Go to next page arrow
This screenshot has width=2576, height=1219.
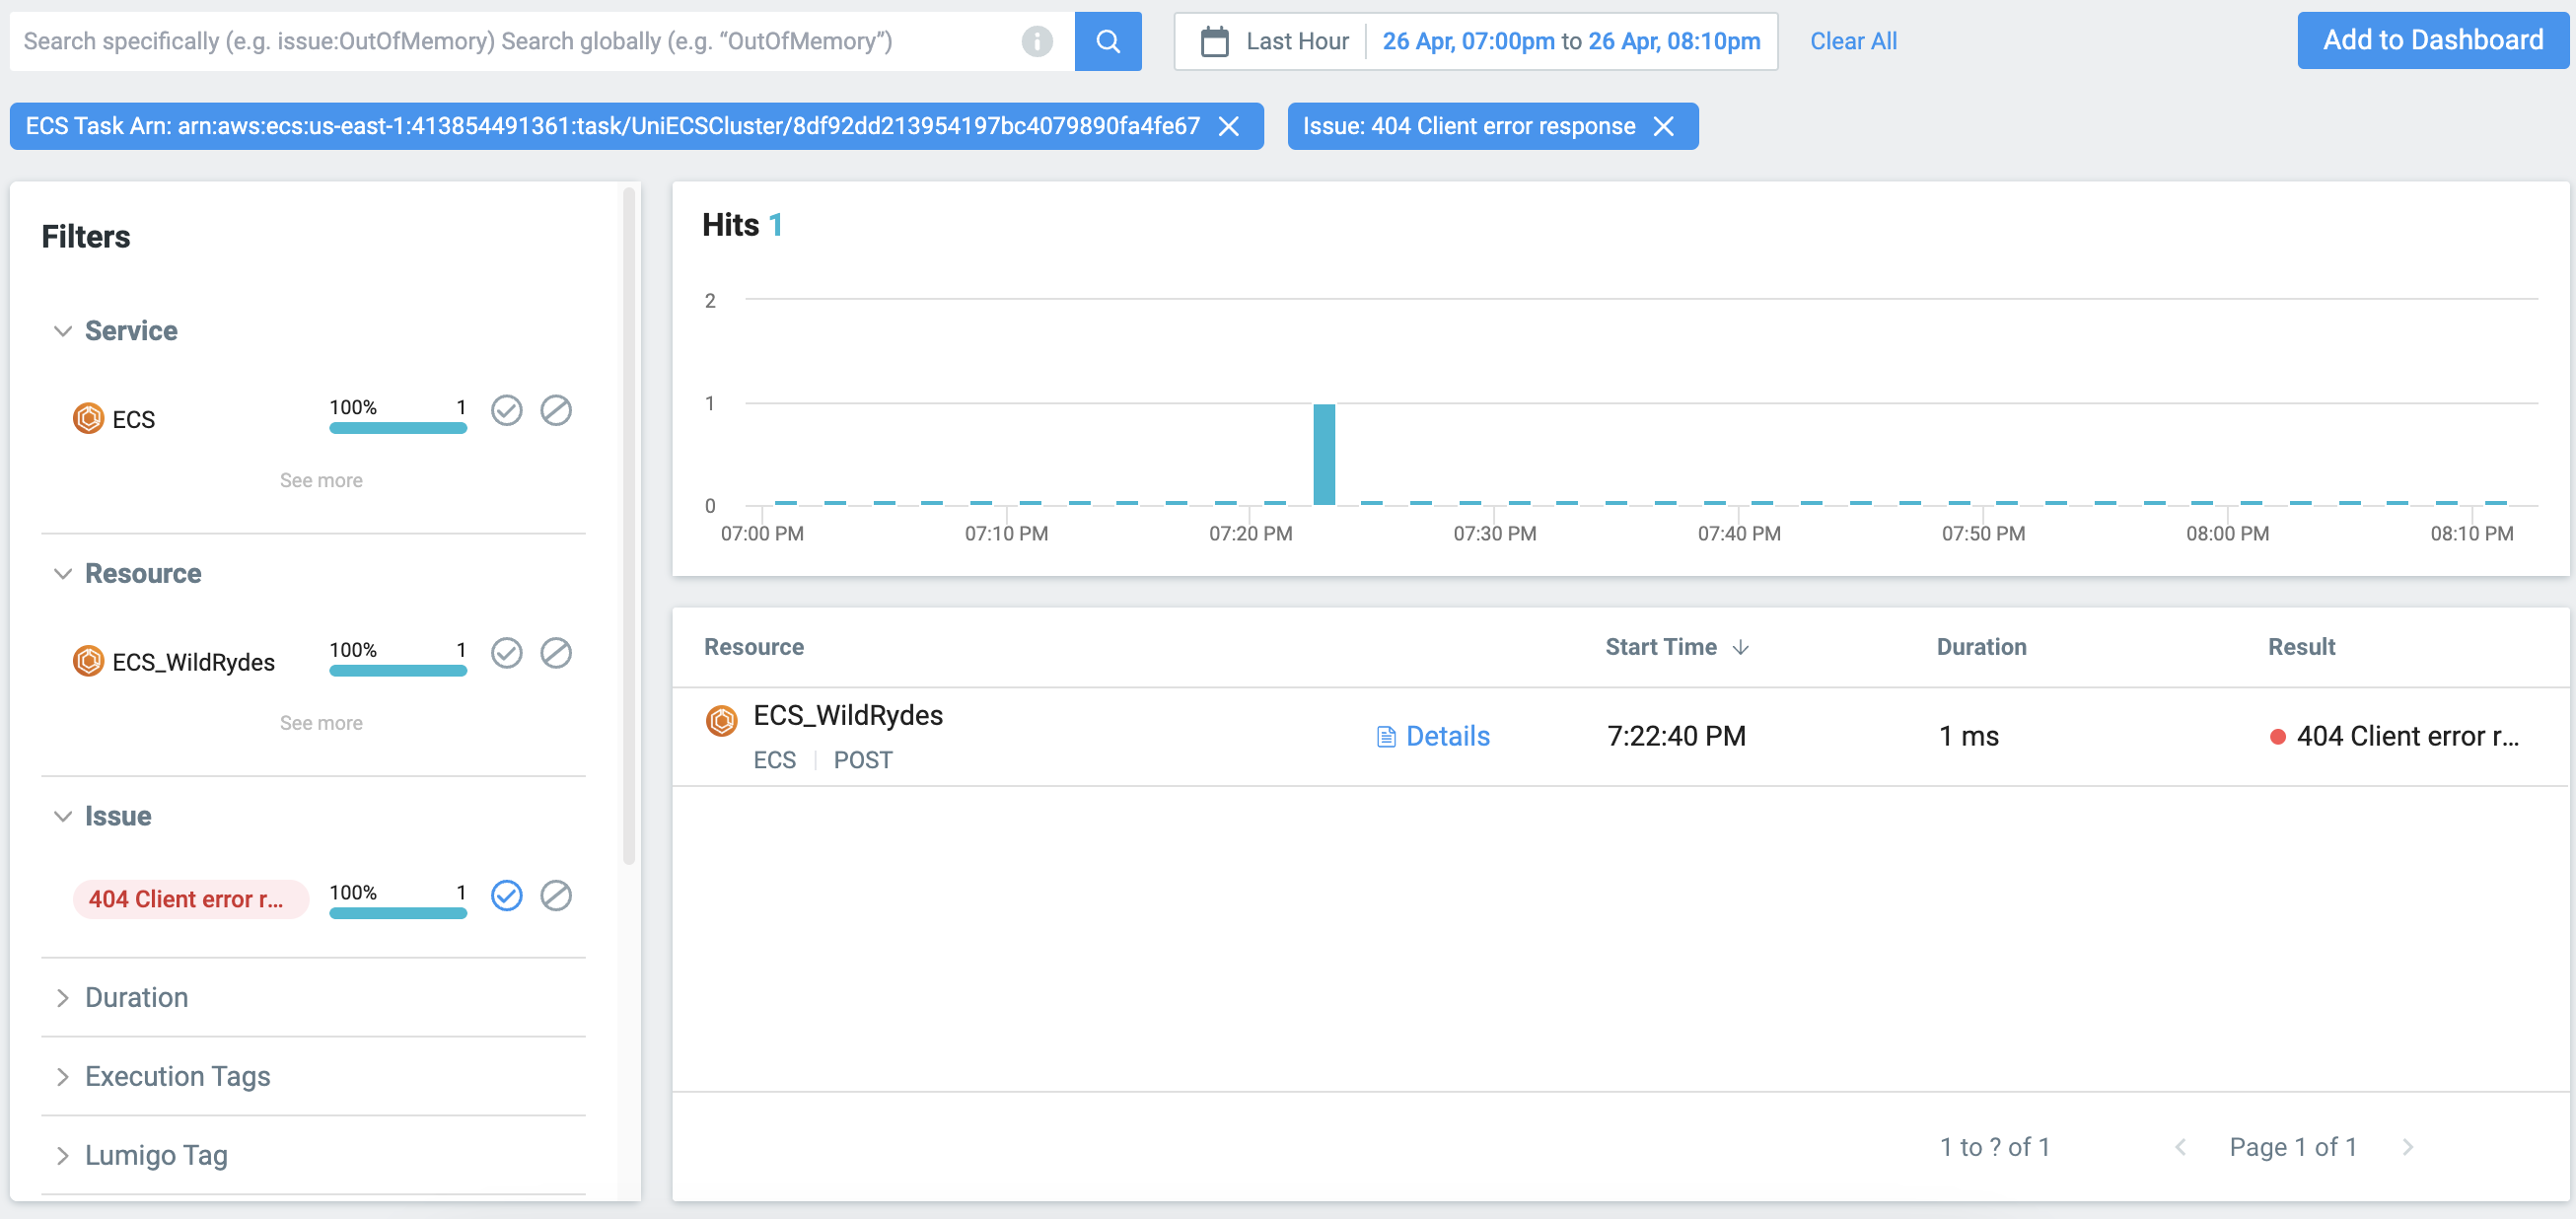click(2407, 1146)
